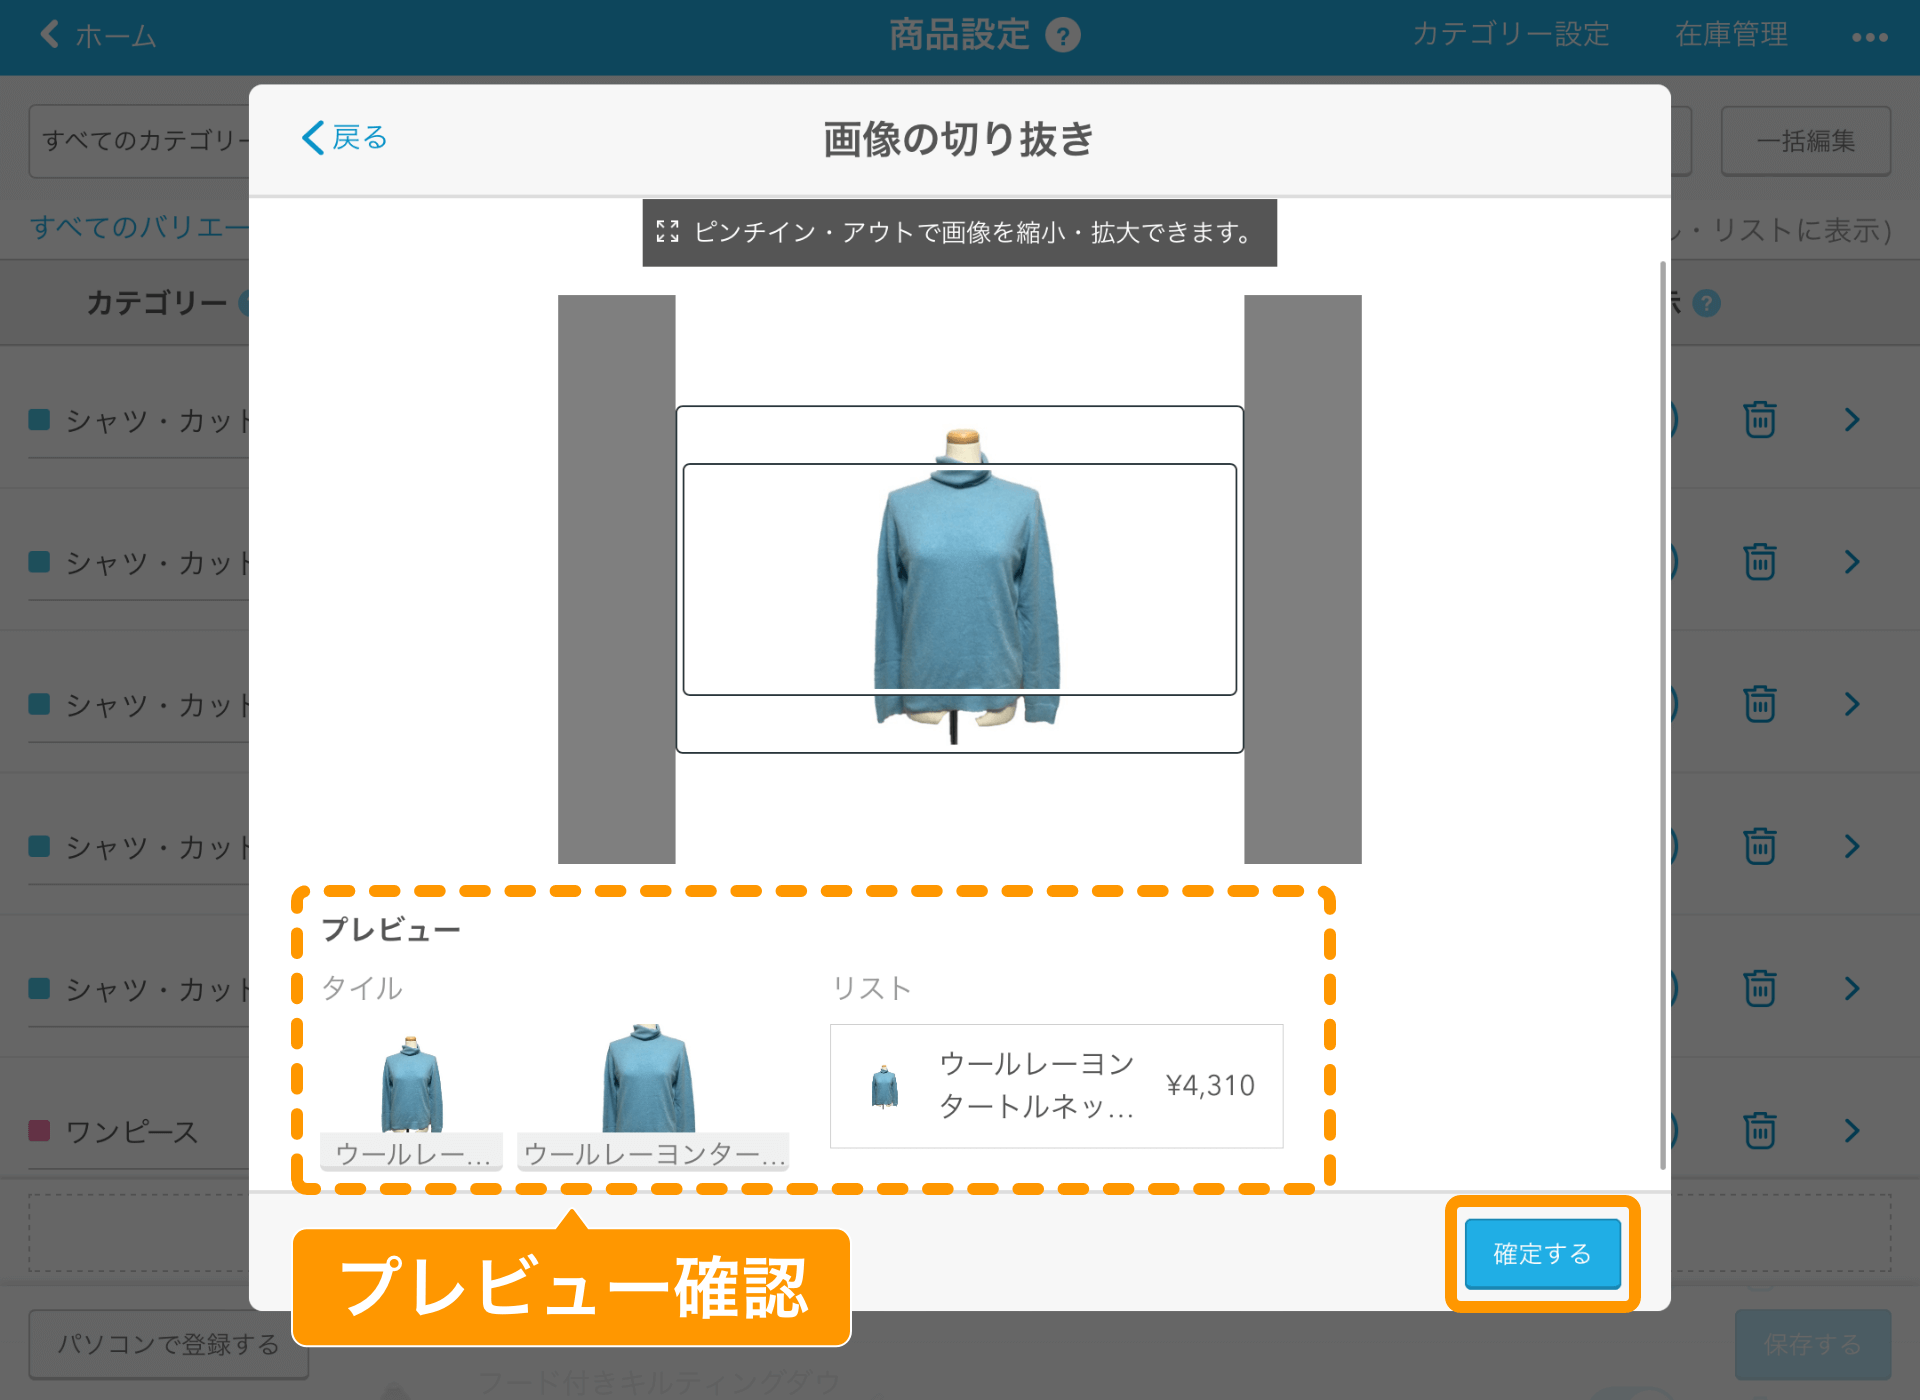
Task: Open the すべてのカテゴリー dropdown
Action: (x=140, y=141)
